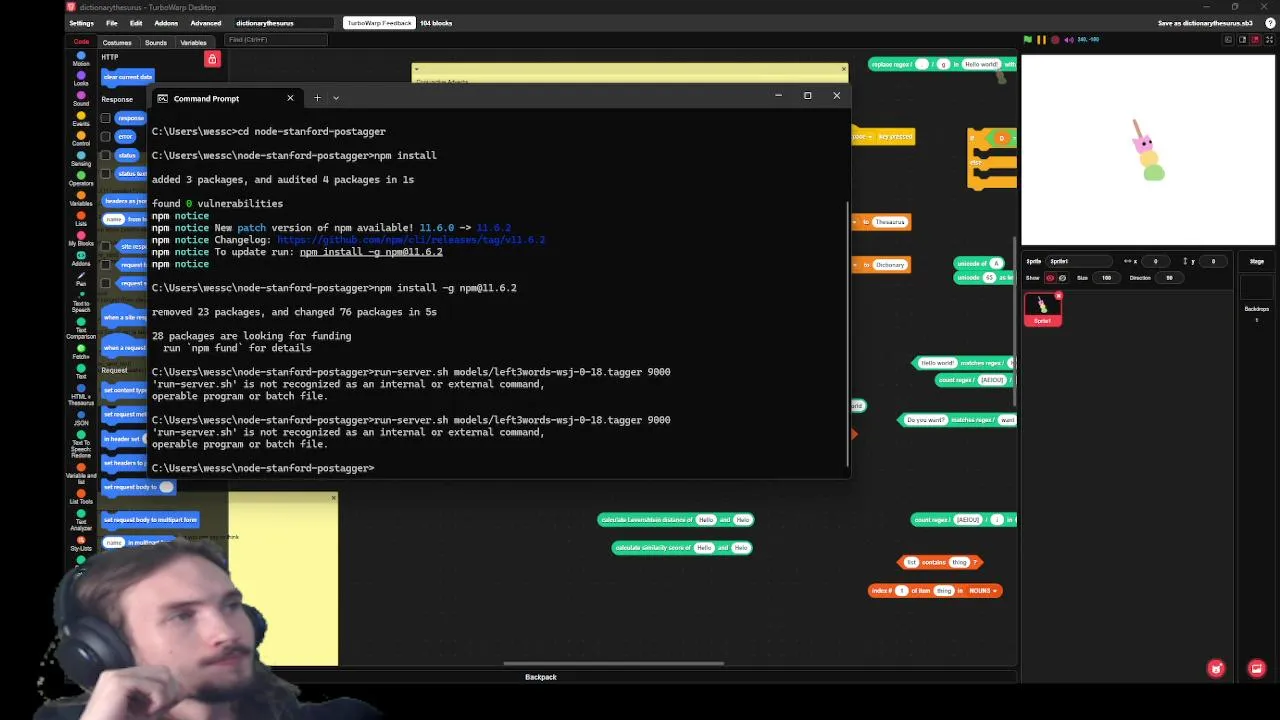Mute project with the speaker icon
Viewport: 1280px width, 720px height.
1069,40
